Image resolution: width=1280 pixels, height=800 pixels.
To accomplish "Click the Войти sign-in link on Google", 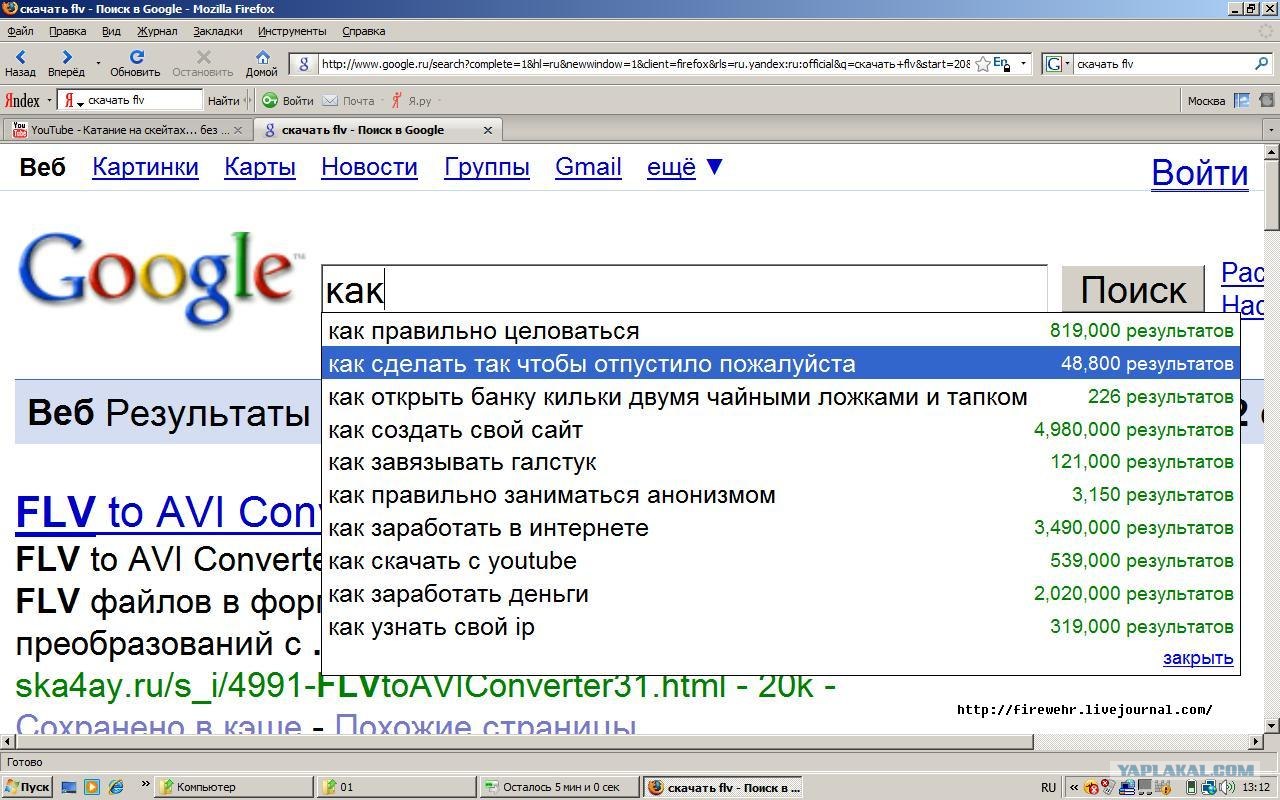I will [1200, 172].
